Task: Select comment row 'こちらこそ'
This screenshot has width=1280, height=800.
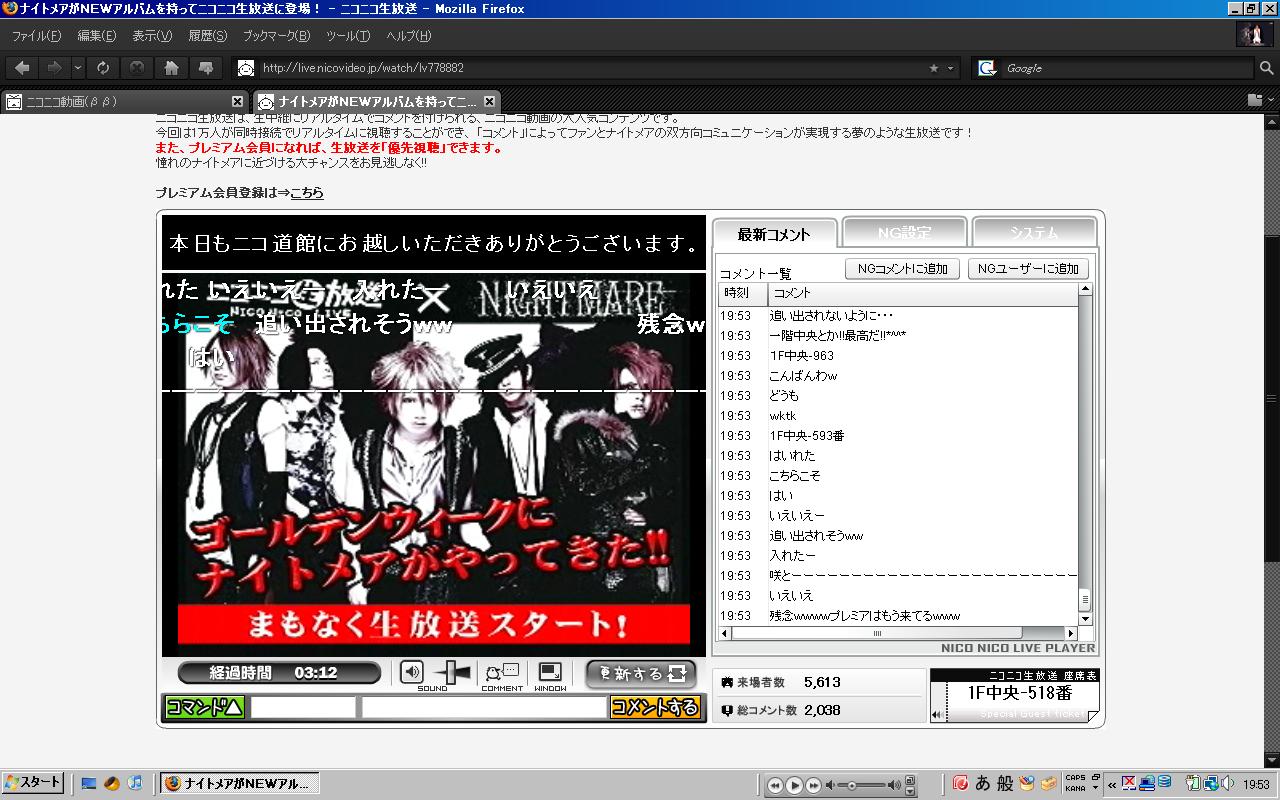Action: [898, 476]
